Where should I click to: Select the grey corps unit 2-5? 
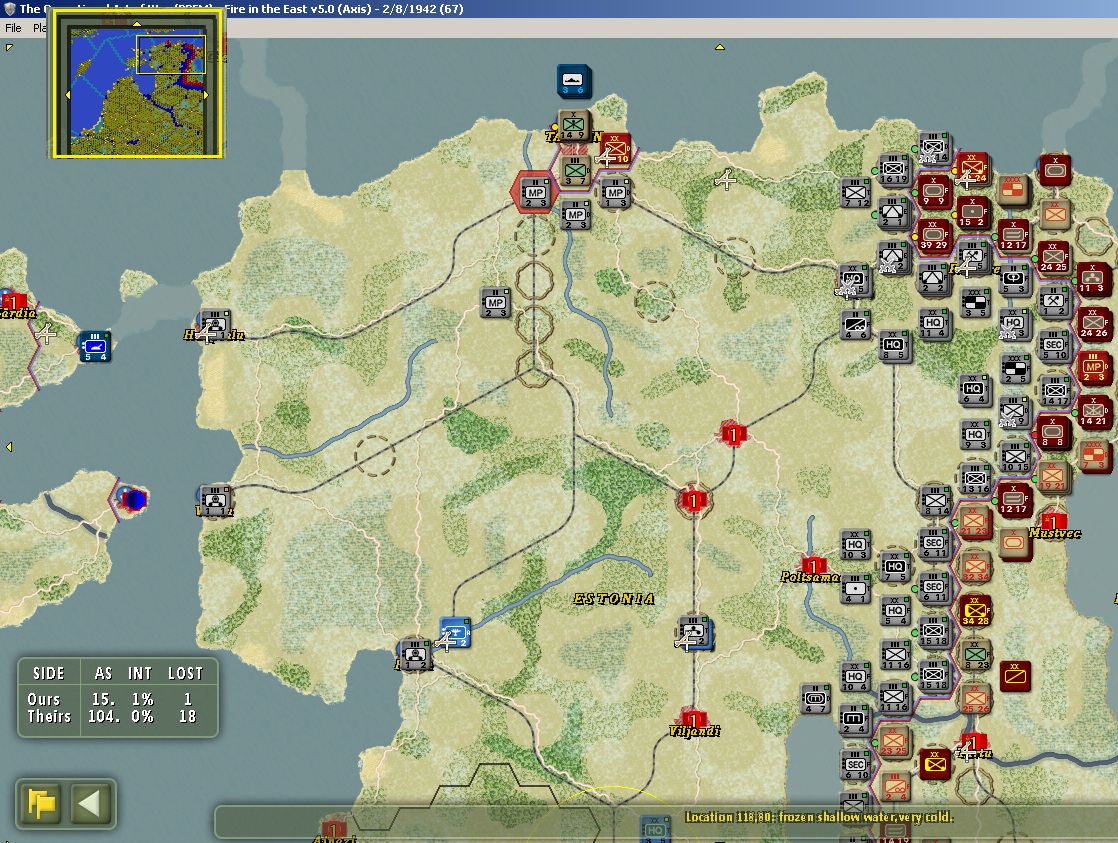click(1015, 369)
